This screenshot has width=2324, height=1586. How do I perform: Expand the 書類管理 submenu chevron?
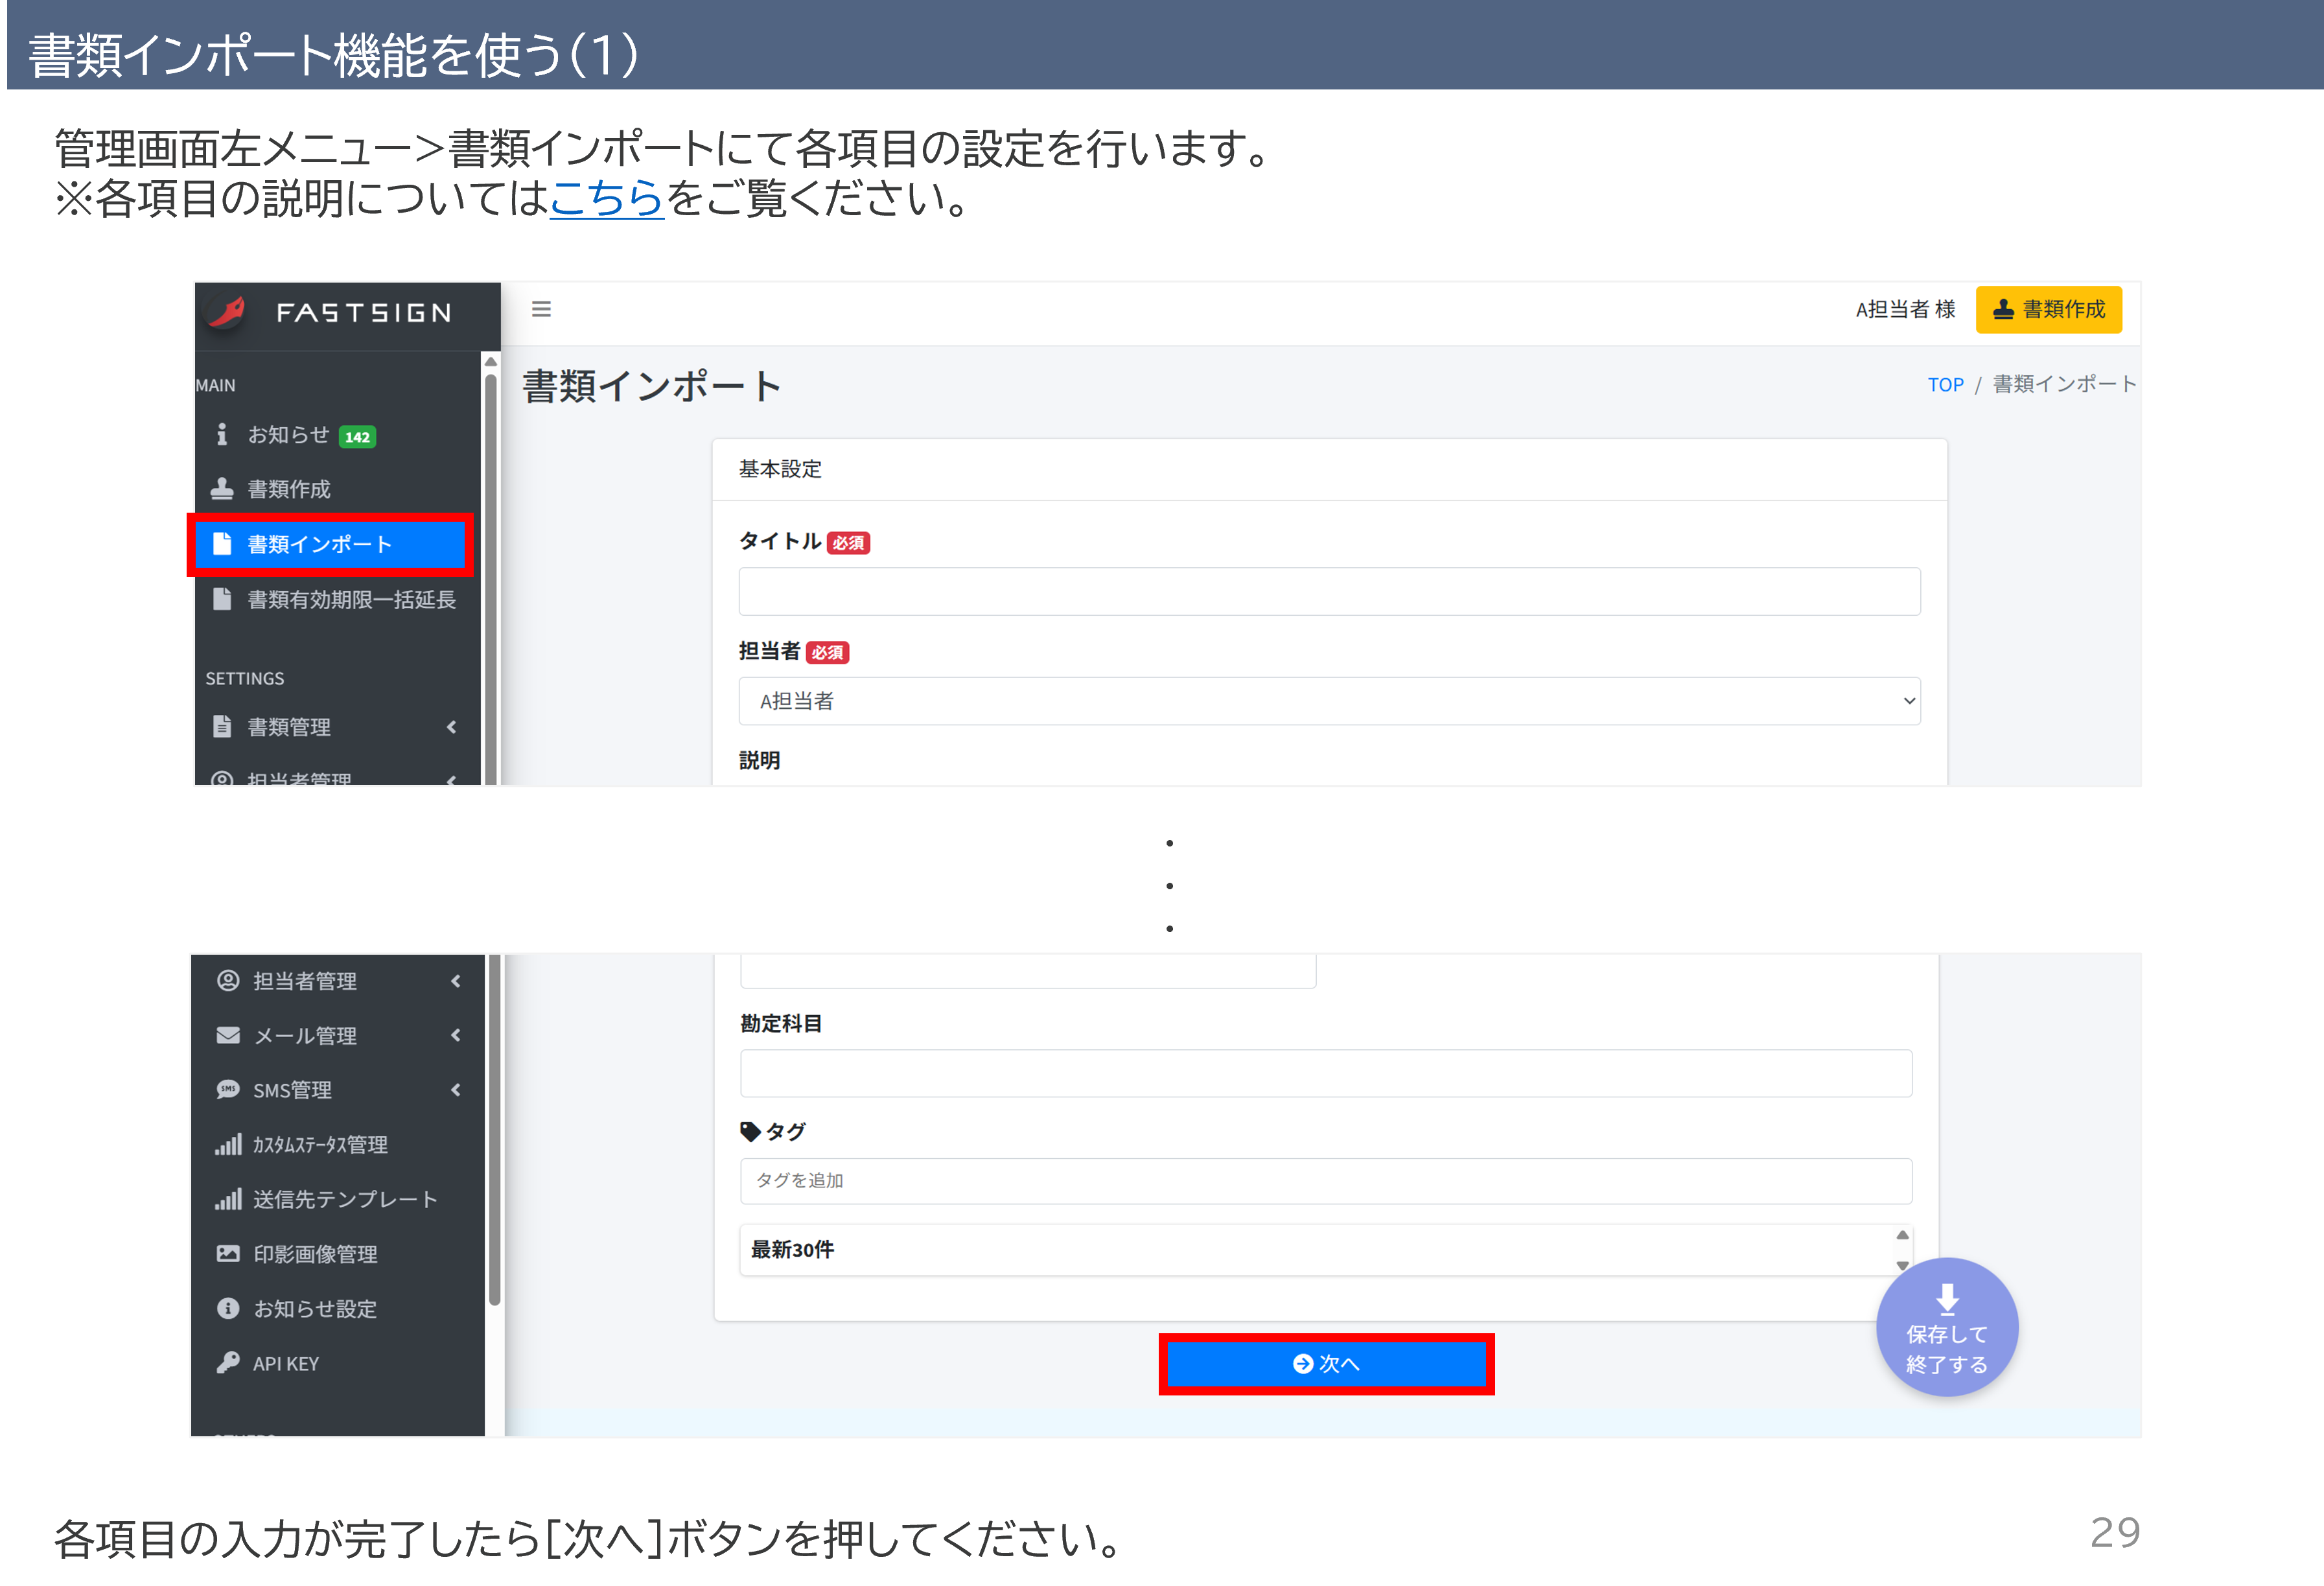pos(452,727)
